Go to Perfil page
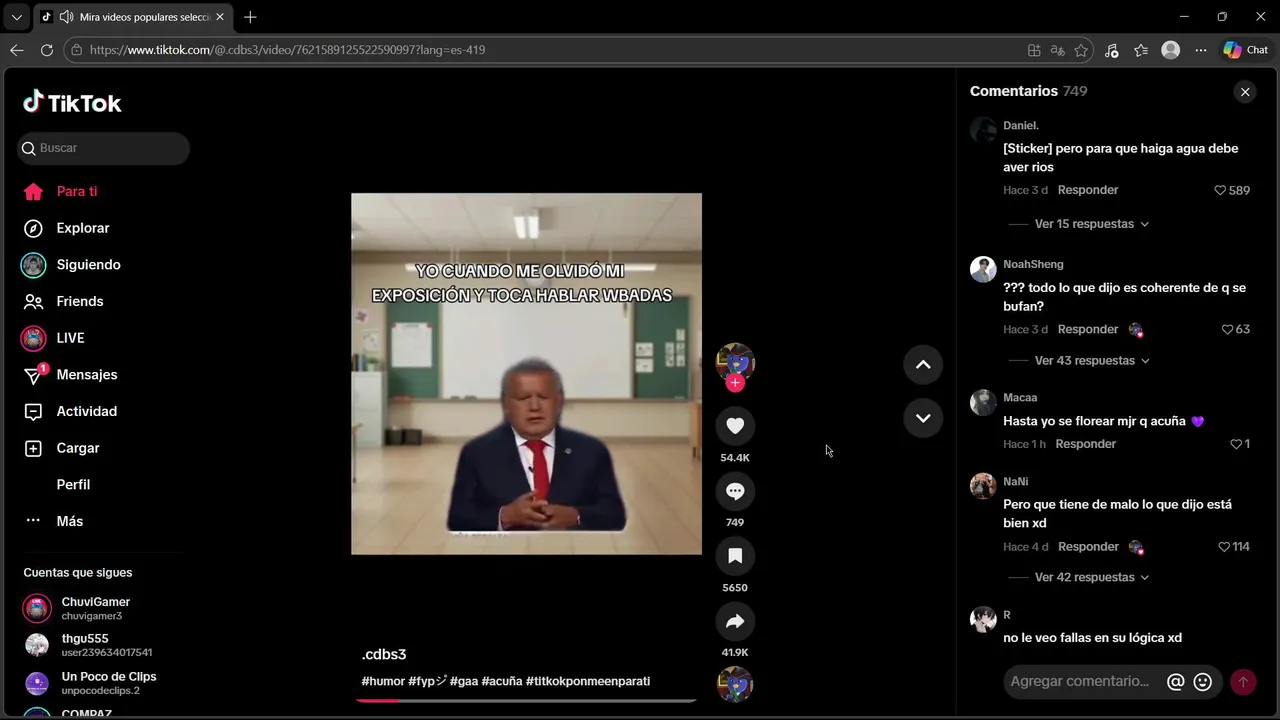 pos(73,485)
